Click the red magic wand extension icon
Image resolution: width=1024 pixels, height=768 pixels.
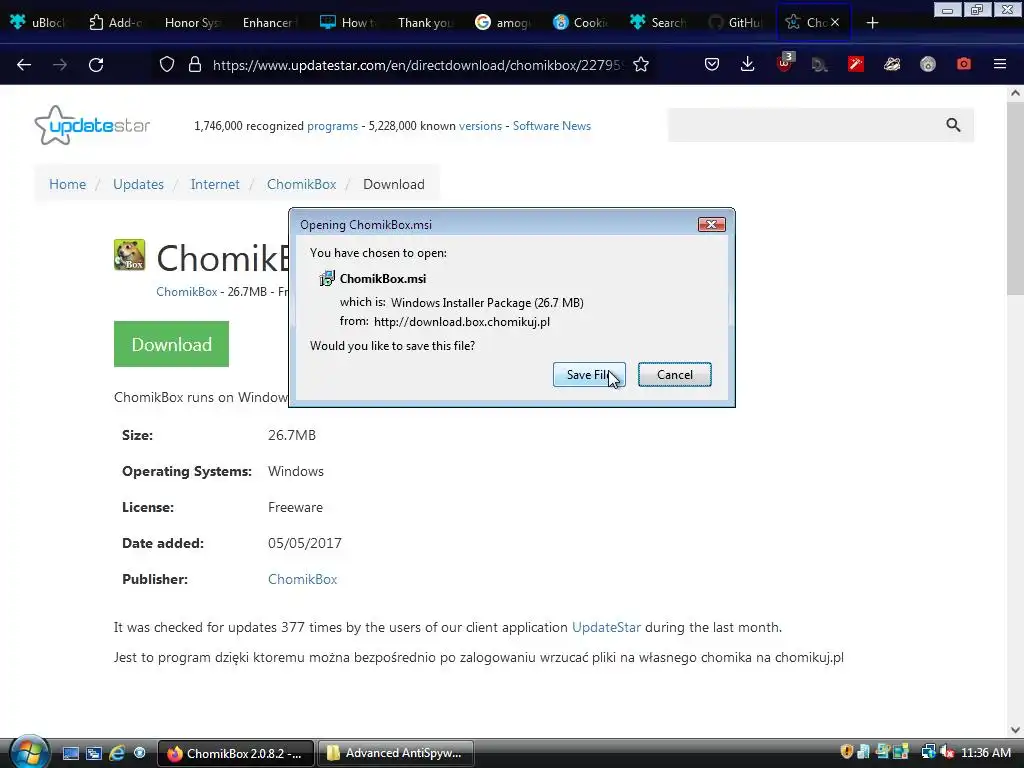point(856,64)
